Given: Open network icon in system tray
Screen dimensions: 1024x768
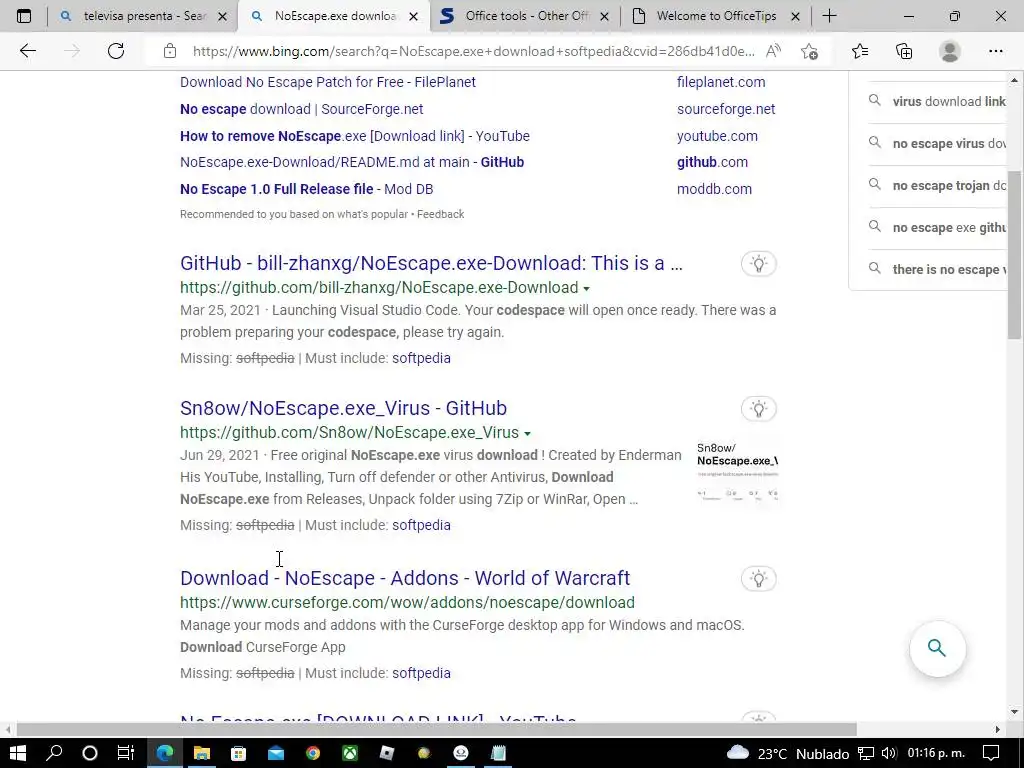Looking at the screenshot, I should (866, 754).
